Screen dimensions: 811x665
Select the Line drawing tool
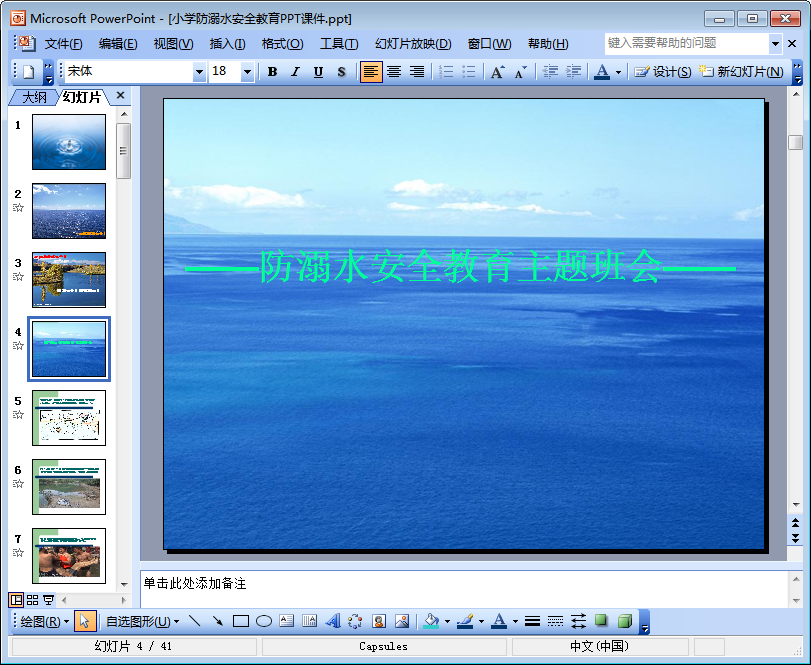point(194,621)
